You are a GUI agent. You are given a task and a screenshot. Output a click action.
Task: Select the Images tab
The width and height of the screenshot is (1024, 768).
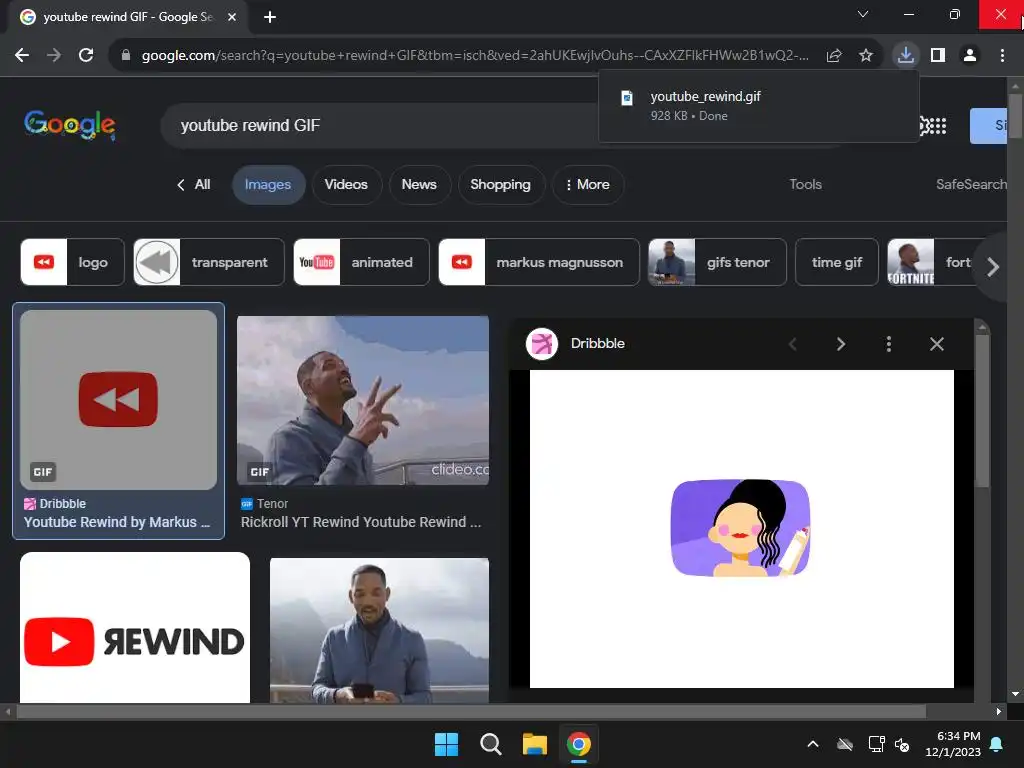coord(268,185)
